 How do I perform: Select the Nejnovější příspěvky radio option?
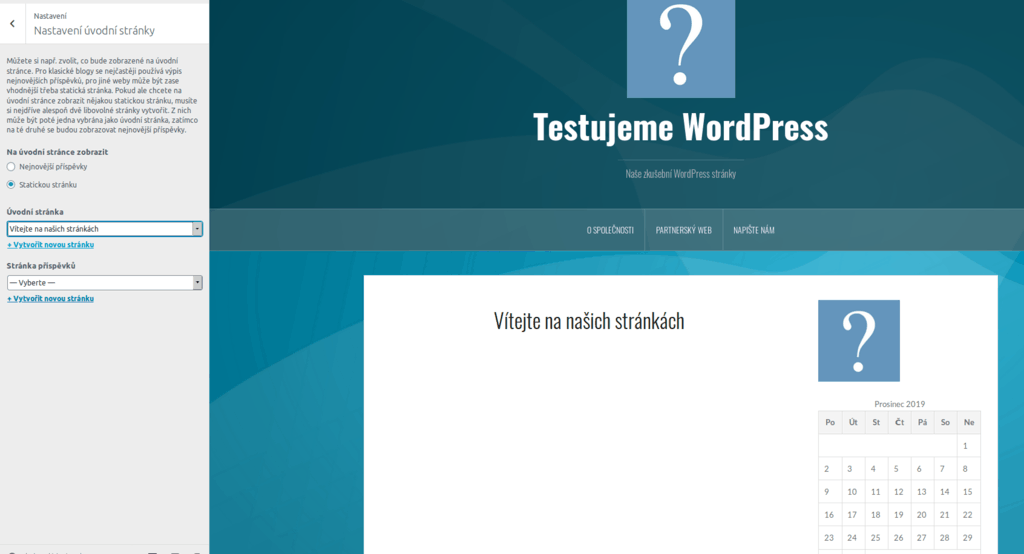click(x=11, y=167)
